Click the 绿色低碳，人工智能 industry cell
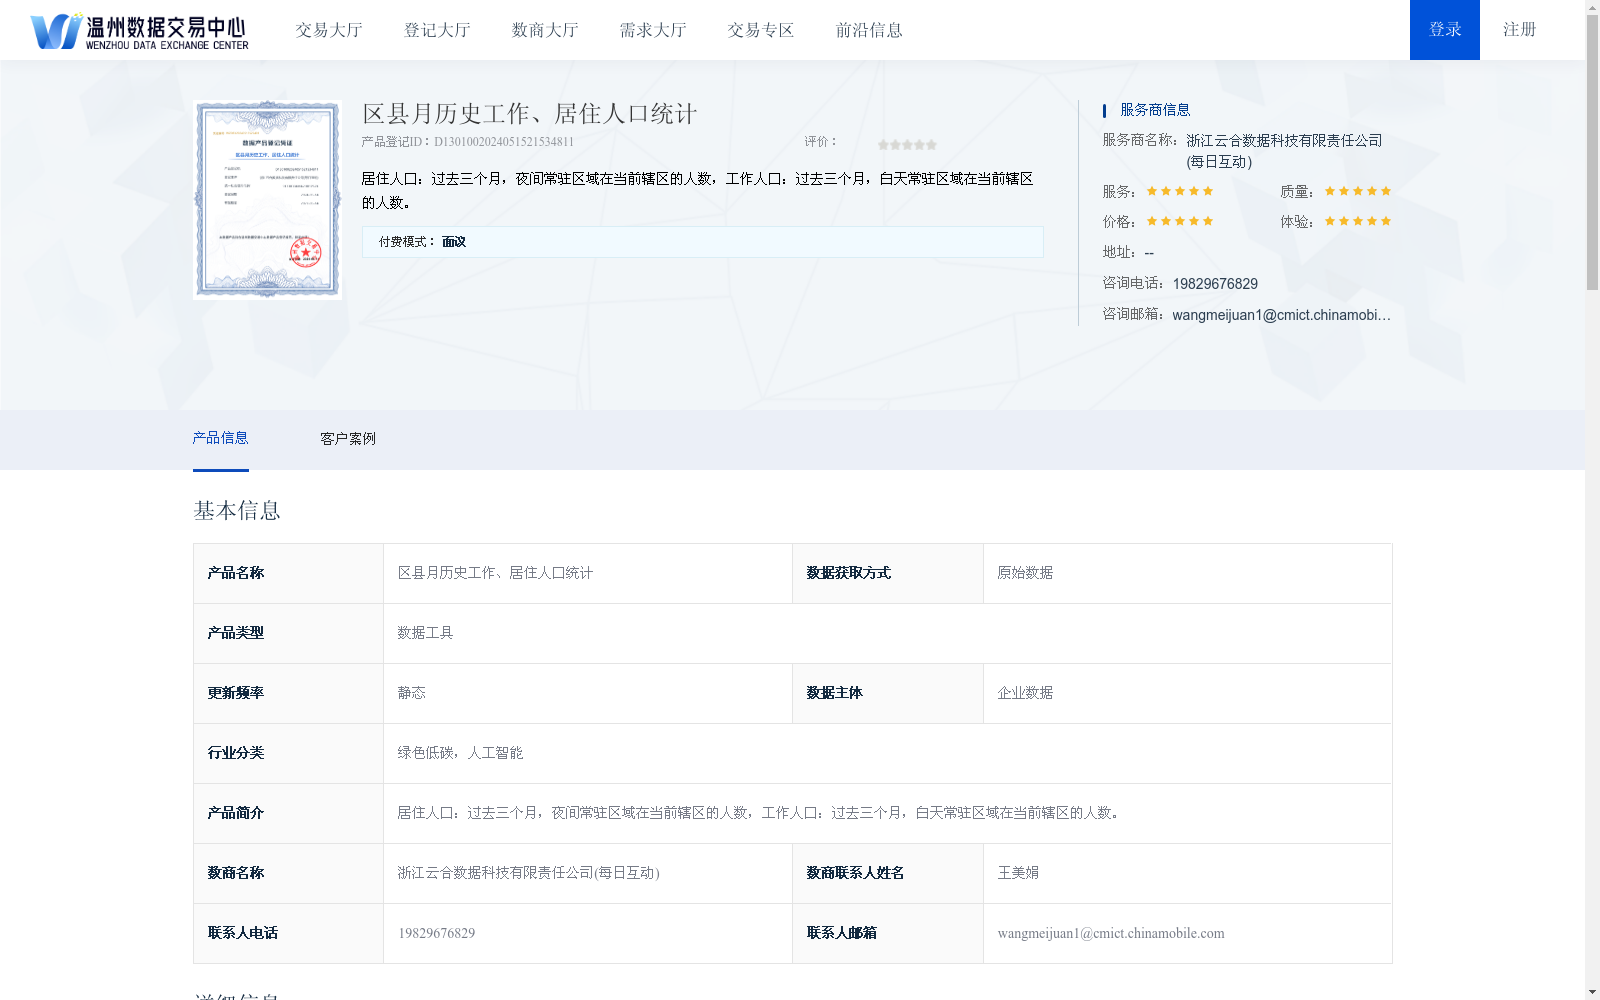 887,753
